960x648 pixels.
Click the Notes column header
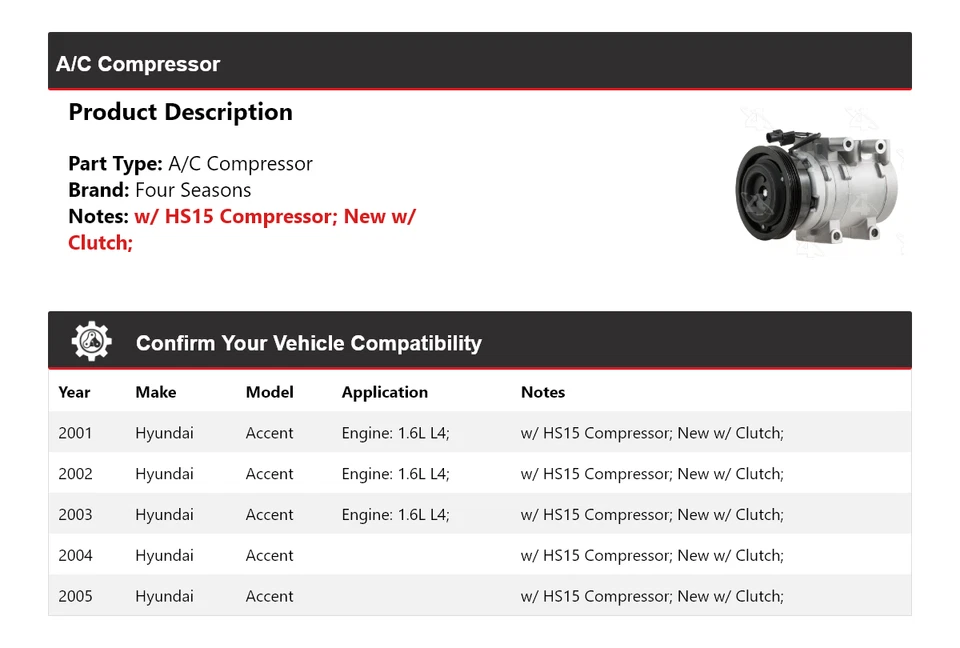point(543,392)
